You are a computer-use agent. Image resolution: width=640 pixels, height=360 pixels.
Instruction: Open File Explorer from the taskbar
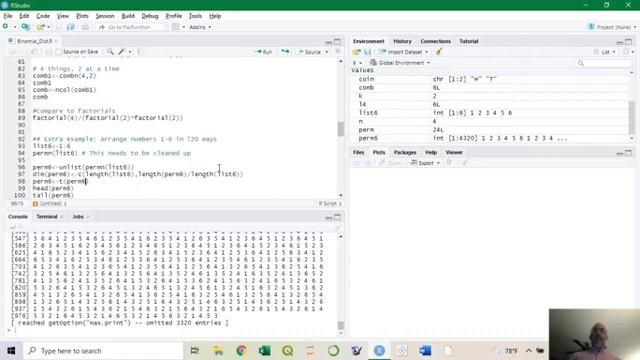[218, 351]
